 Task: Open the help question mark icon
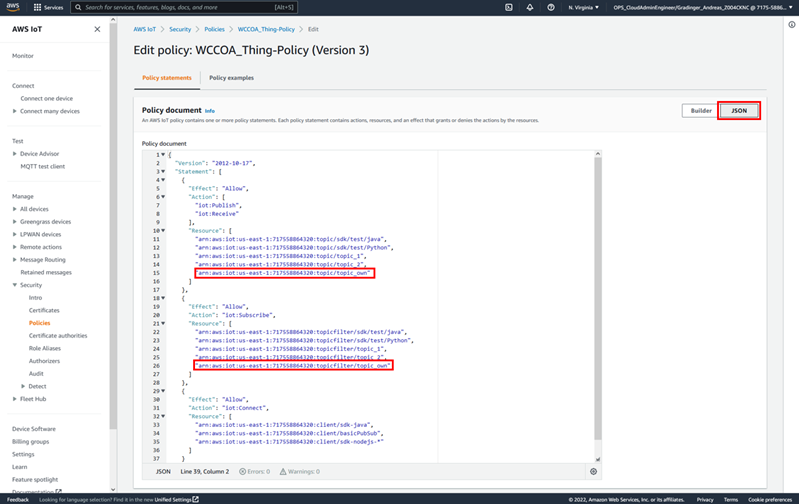click(552, 7)
